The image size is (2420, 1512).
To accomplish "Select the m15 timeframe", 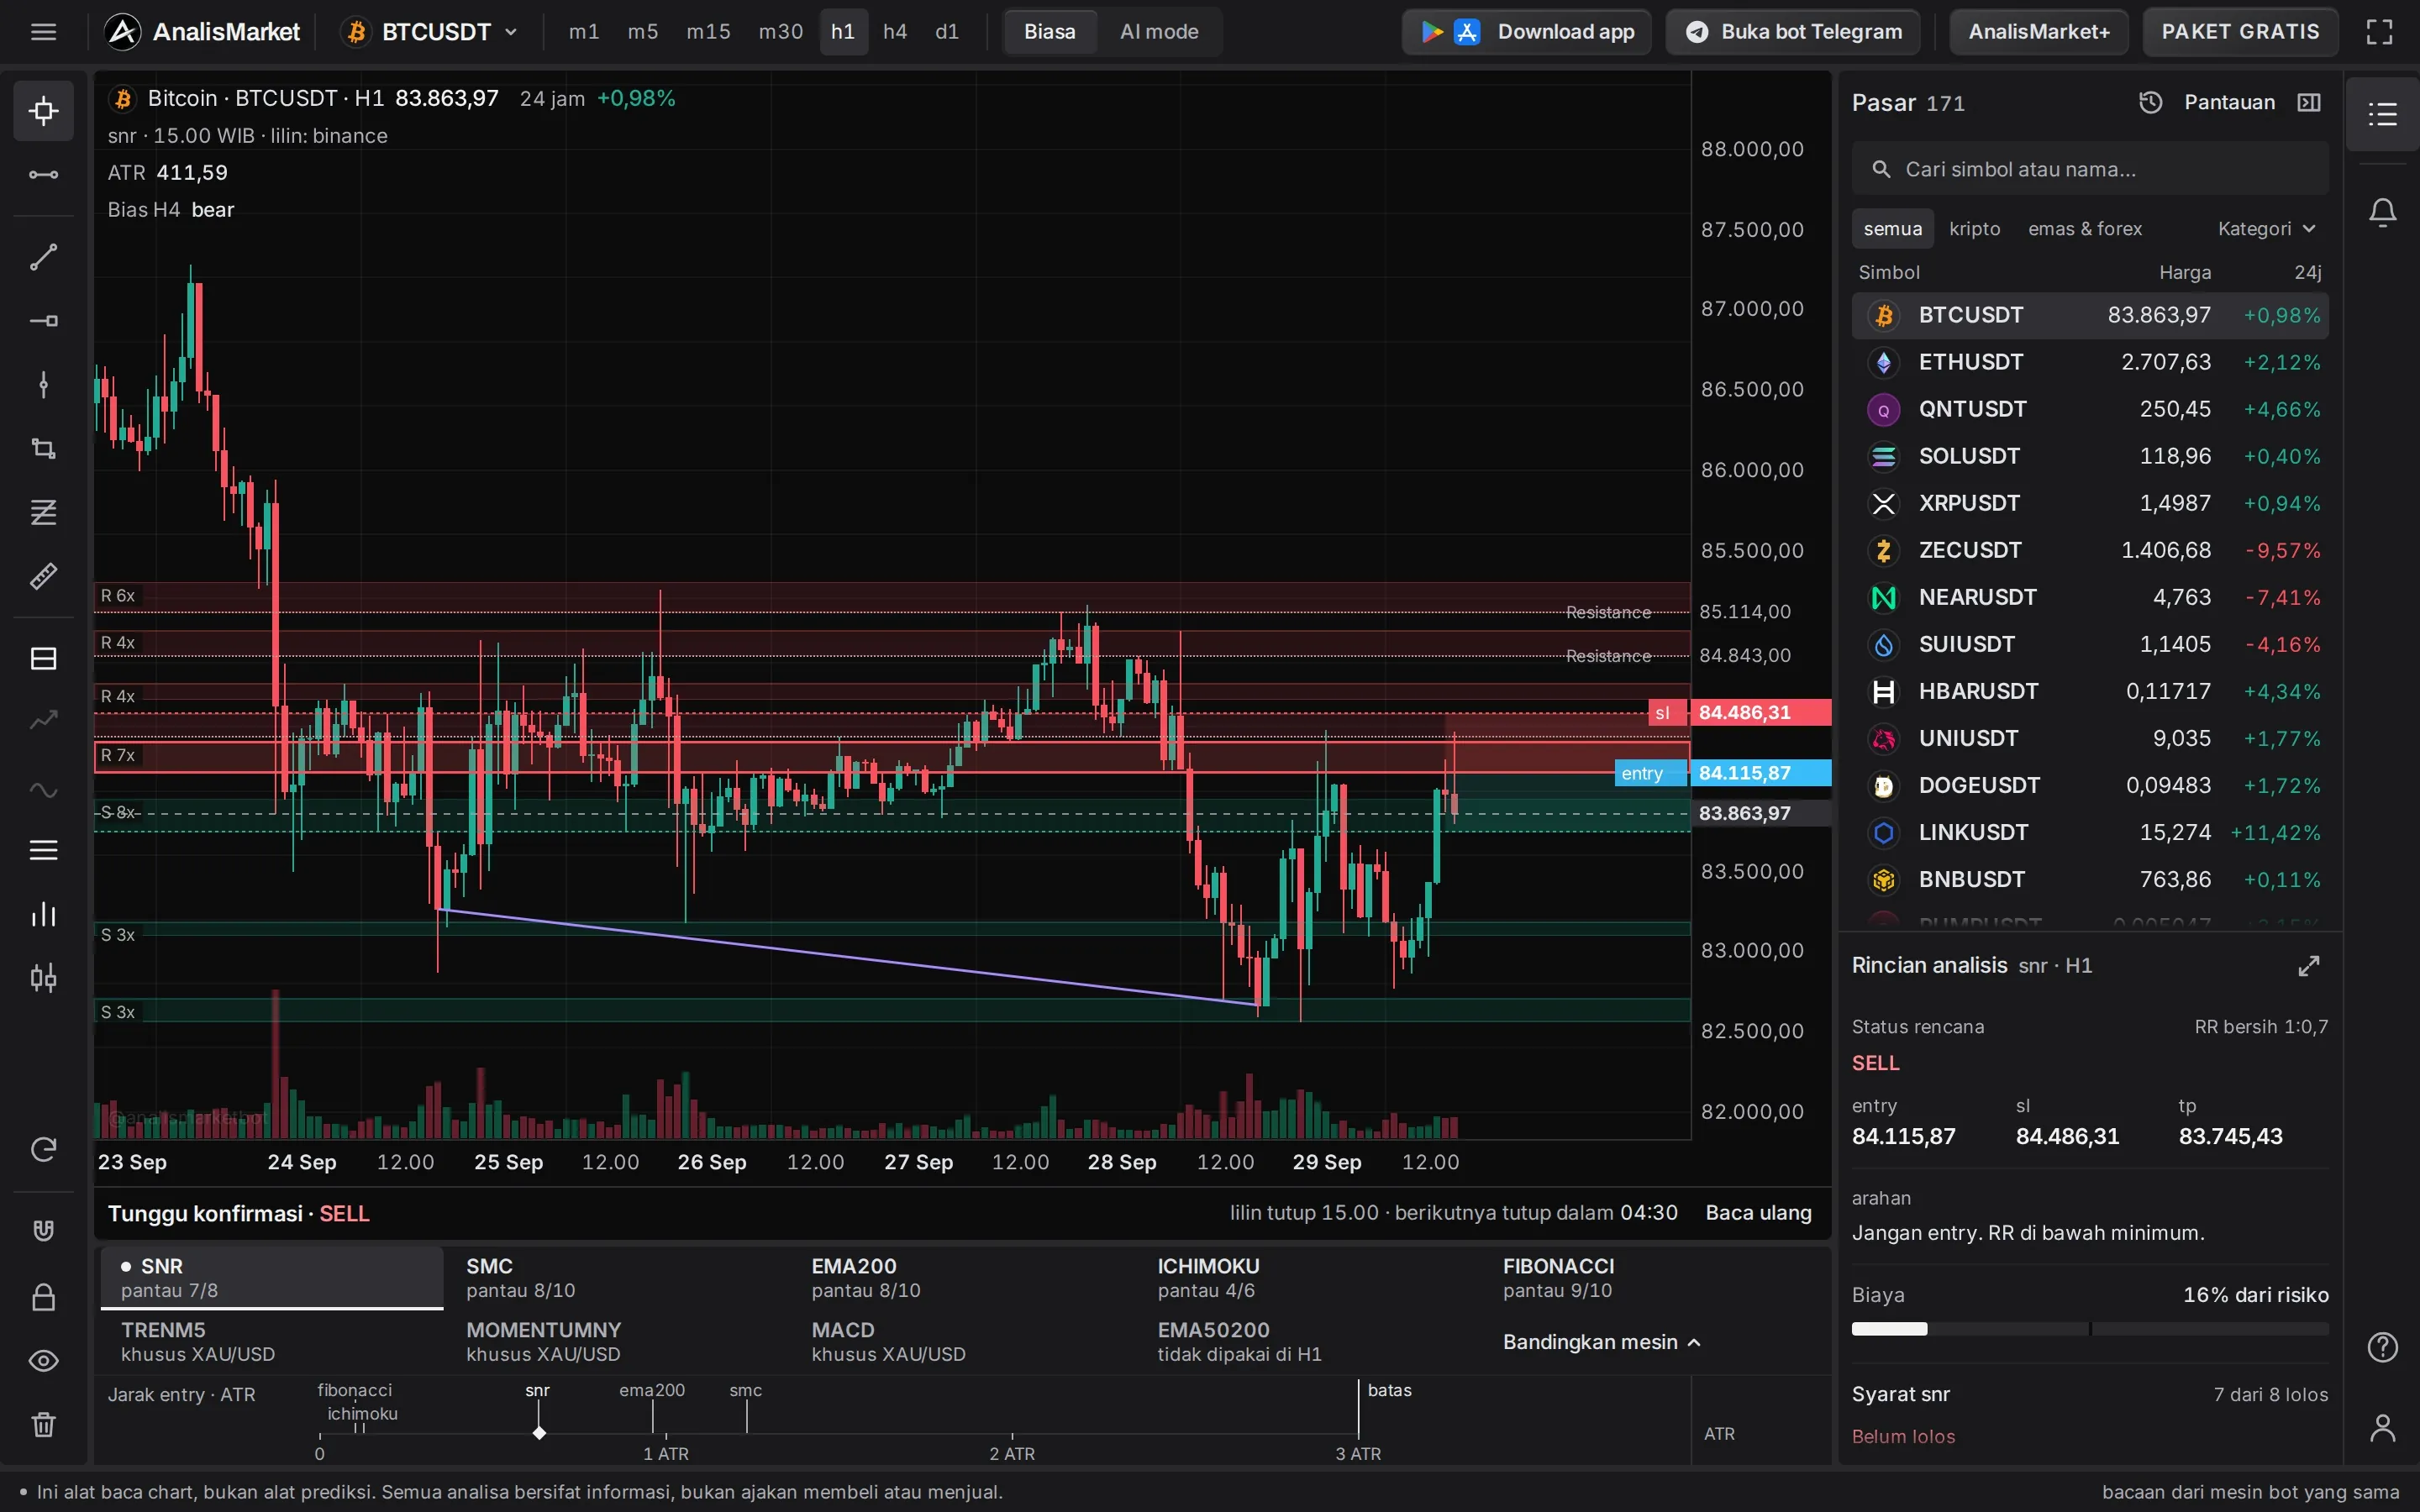I will 708,32.
